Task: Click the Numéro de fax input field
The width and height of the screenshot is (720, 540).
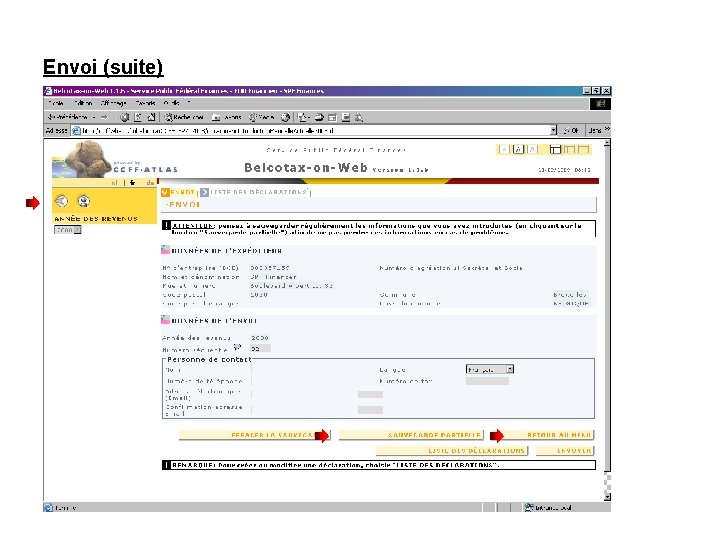Action: pos(487,381)
